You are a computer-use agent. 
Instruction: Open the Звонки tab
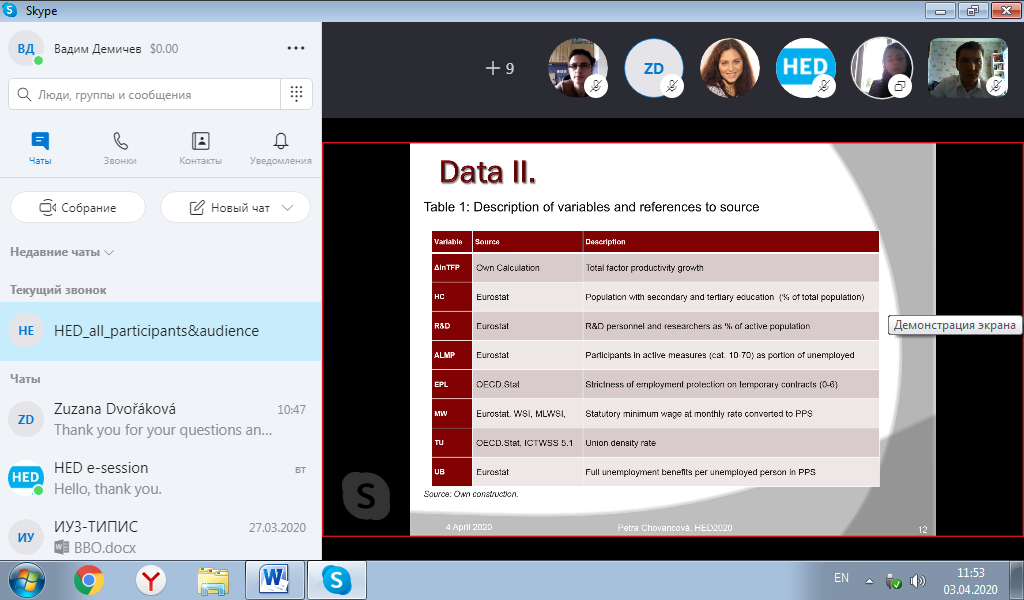(120, 148)
